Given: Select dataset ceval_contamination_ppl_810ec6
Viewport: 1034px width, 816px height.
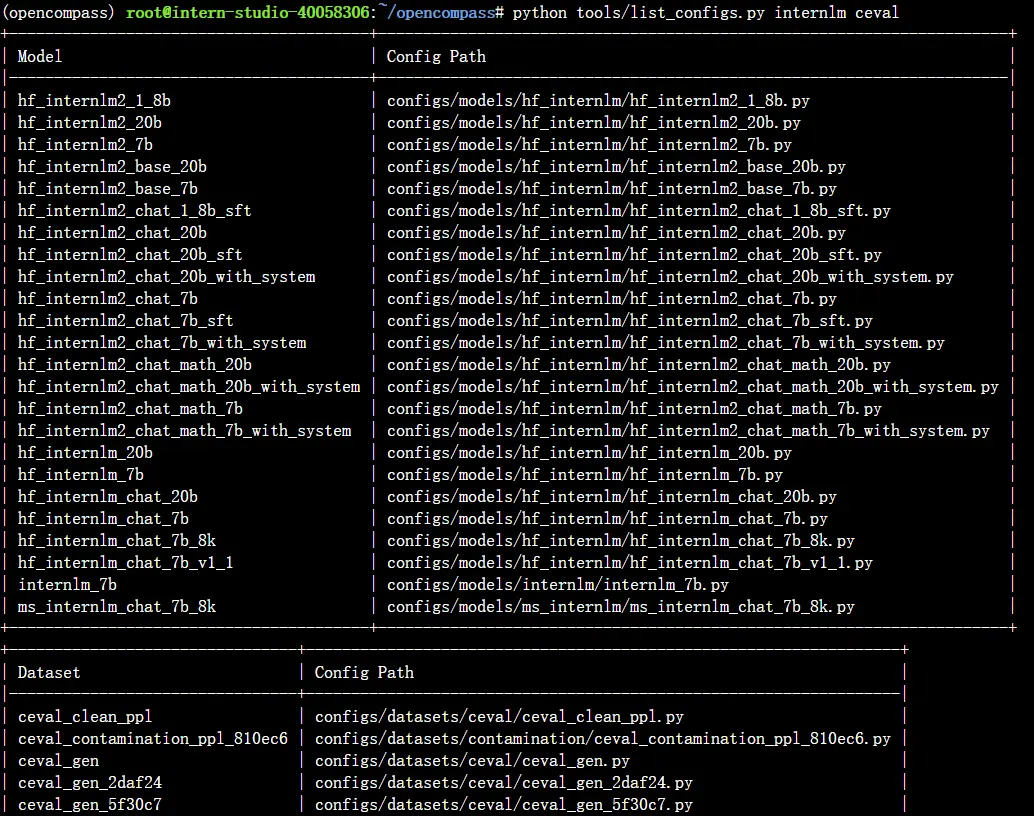Looking at the screenshot, I should point(152,738).
